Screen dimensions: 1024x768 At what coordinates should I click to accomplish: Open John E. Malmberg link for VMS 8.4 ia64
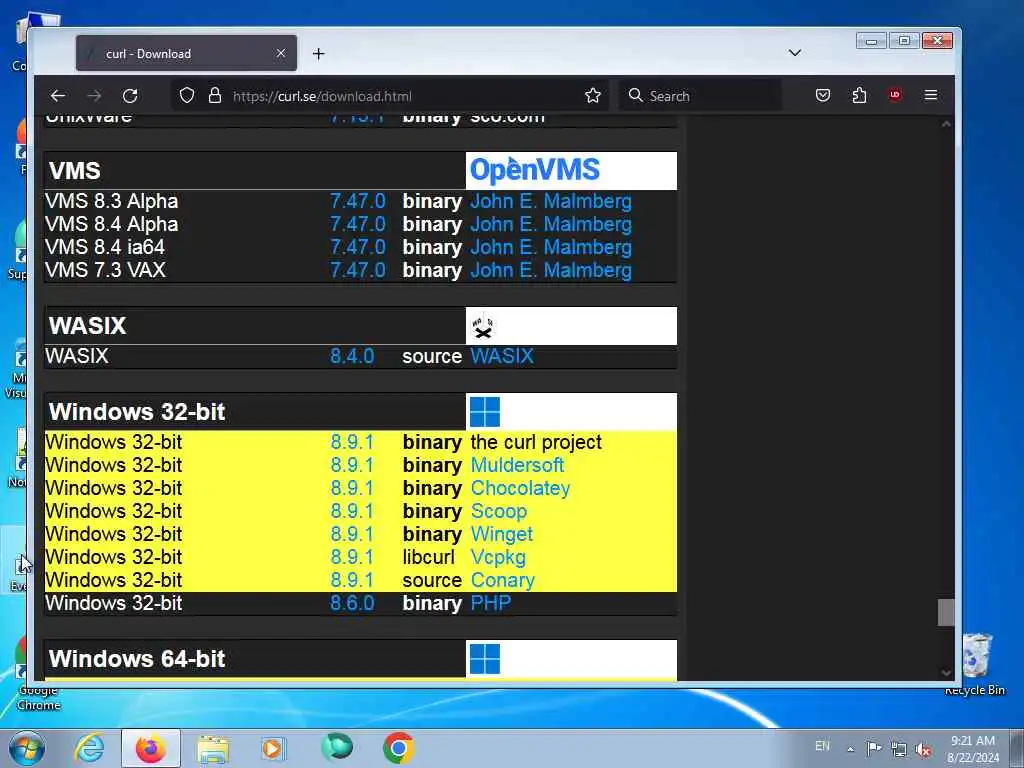pos(551,248)
